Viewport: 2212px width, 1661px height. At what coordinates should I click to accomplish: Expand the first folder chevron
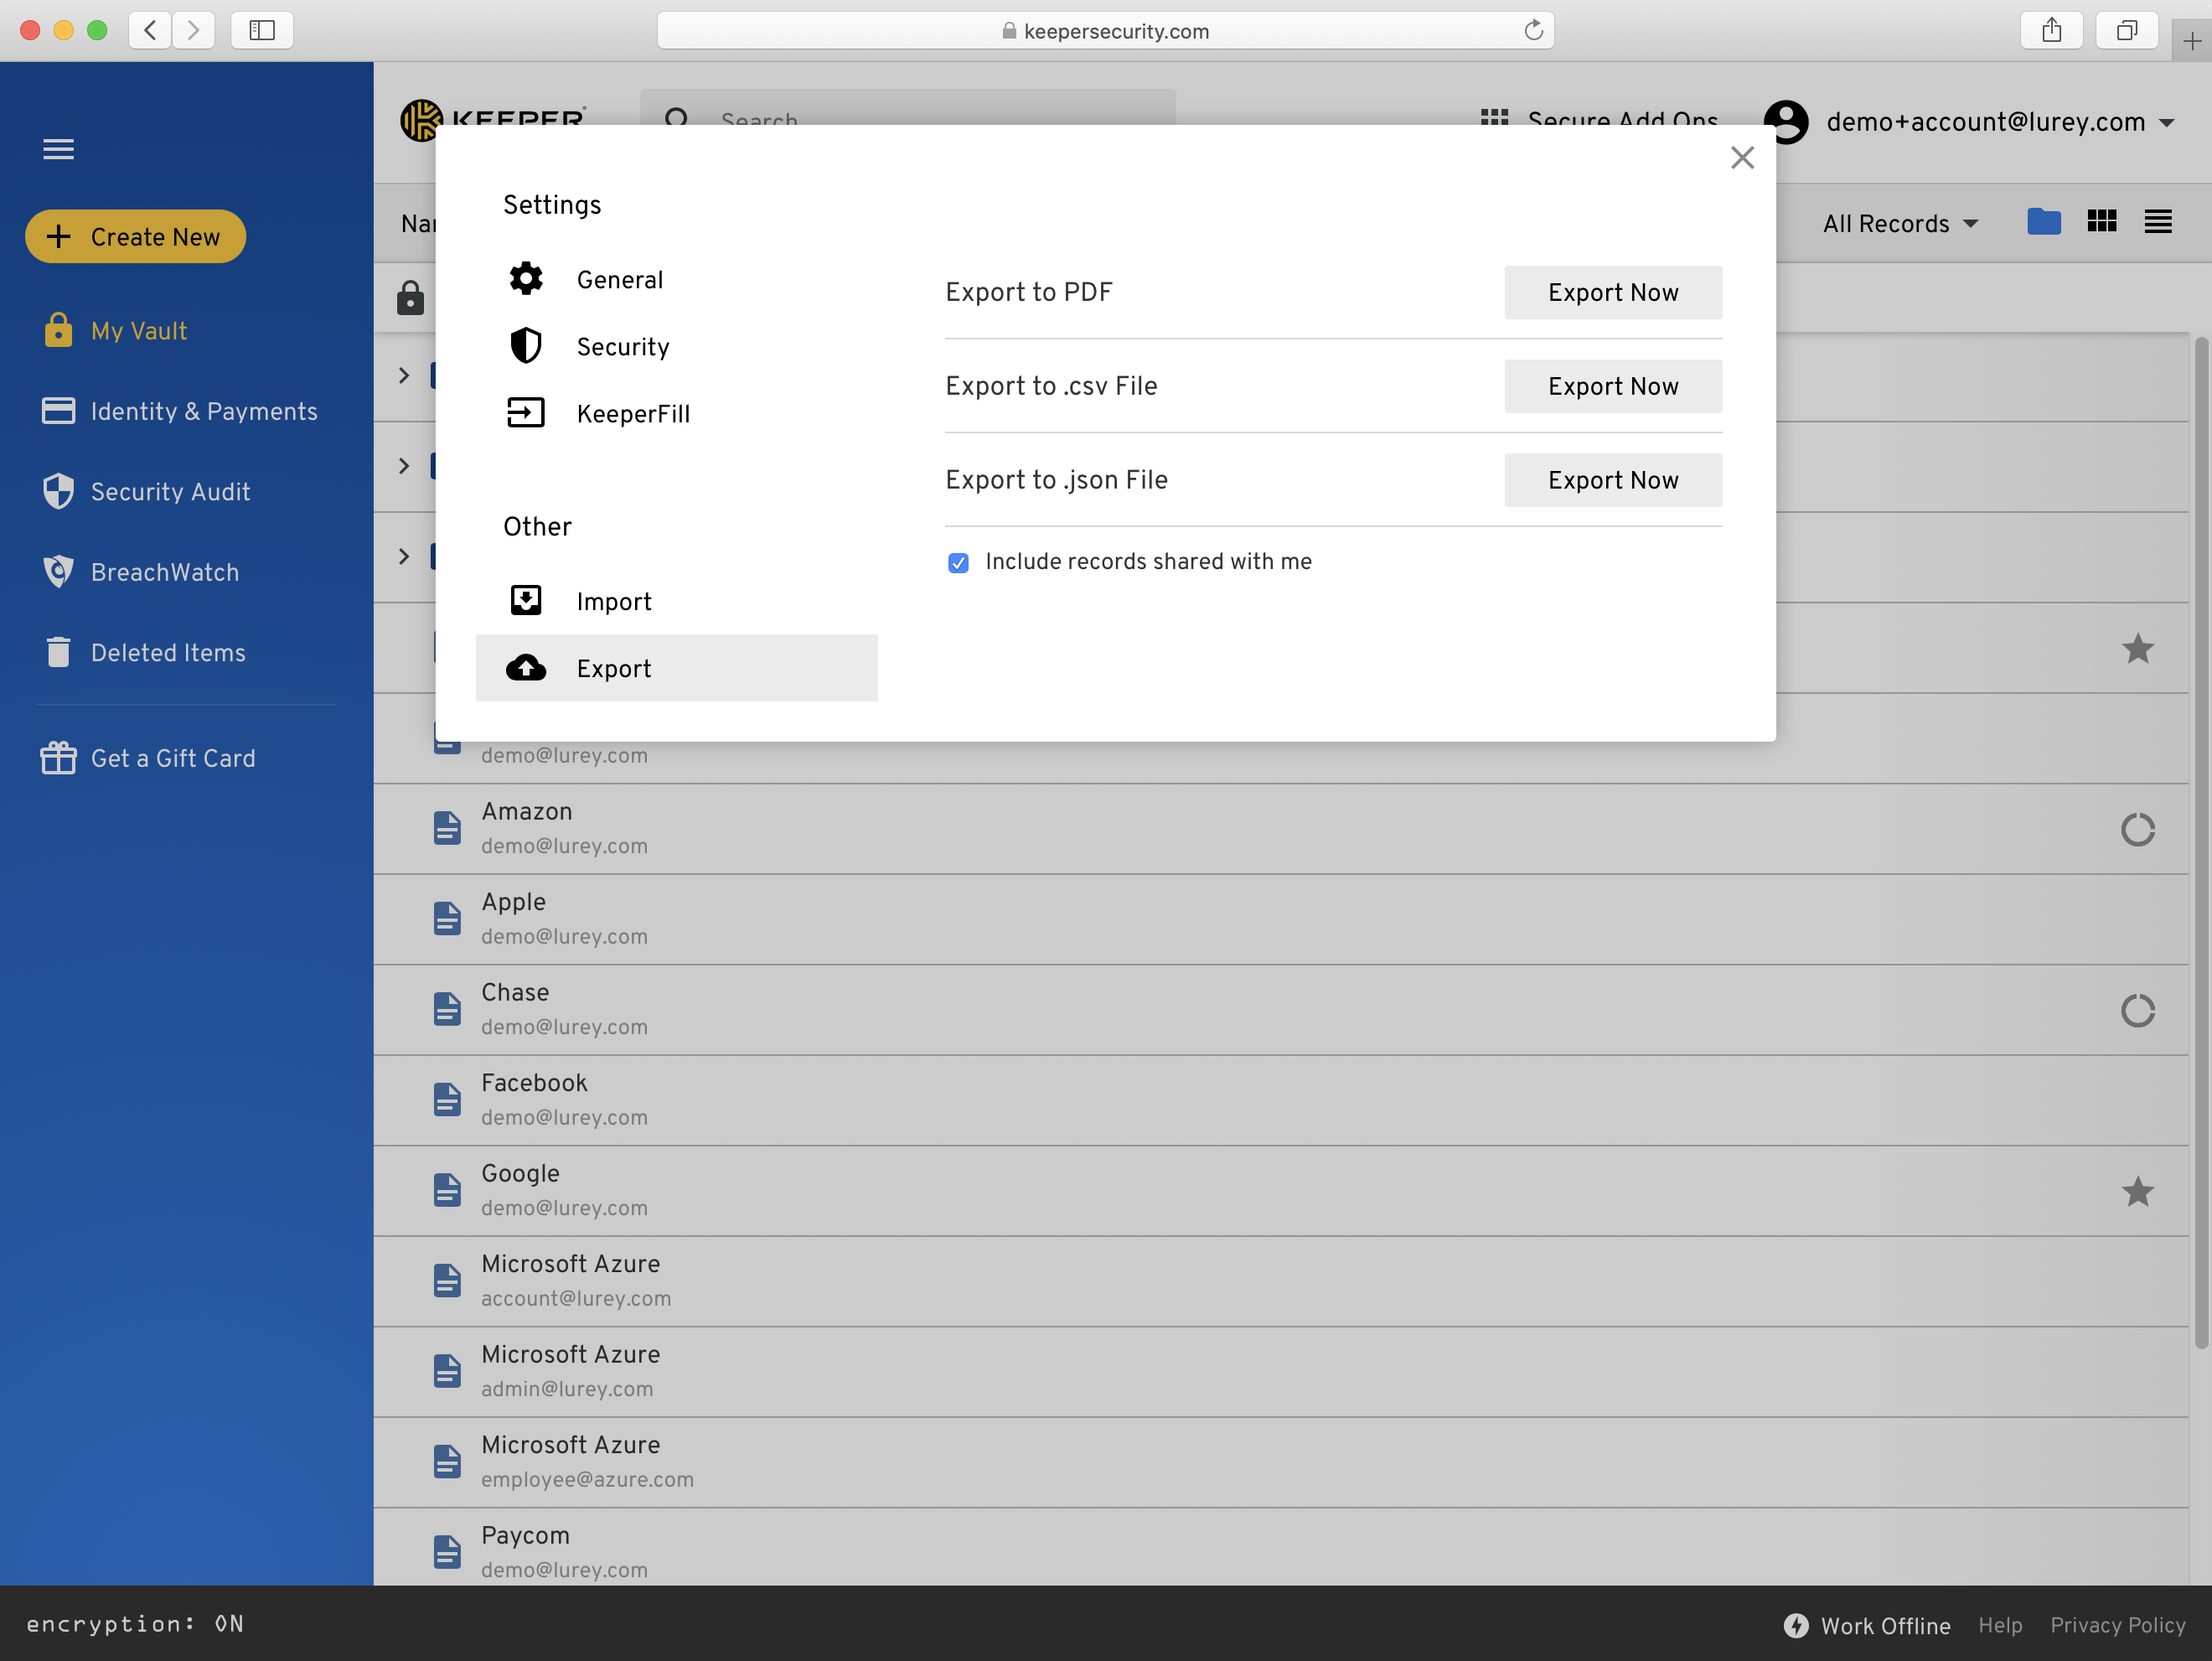[404, 375]
